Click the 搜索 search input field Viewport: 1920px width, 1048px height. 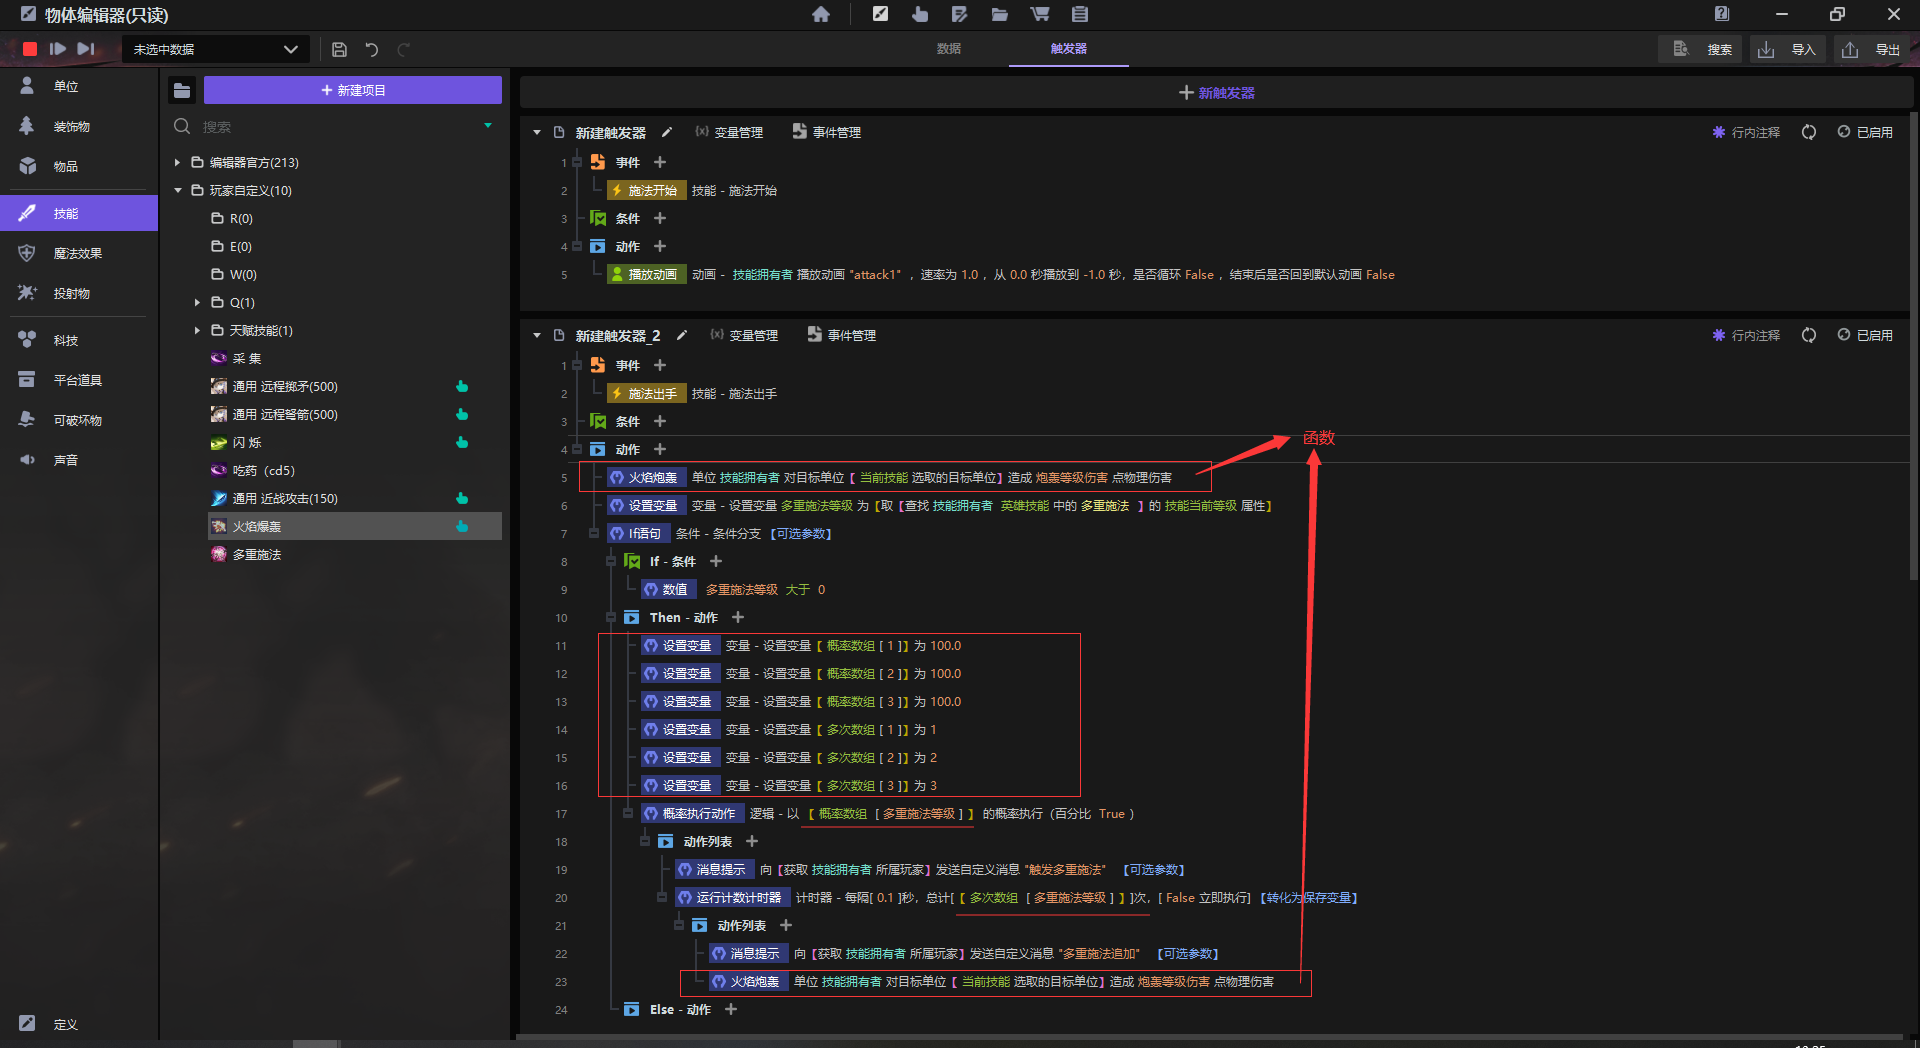pyautogui.click(x=335, y=127)
